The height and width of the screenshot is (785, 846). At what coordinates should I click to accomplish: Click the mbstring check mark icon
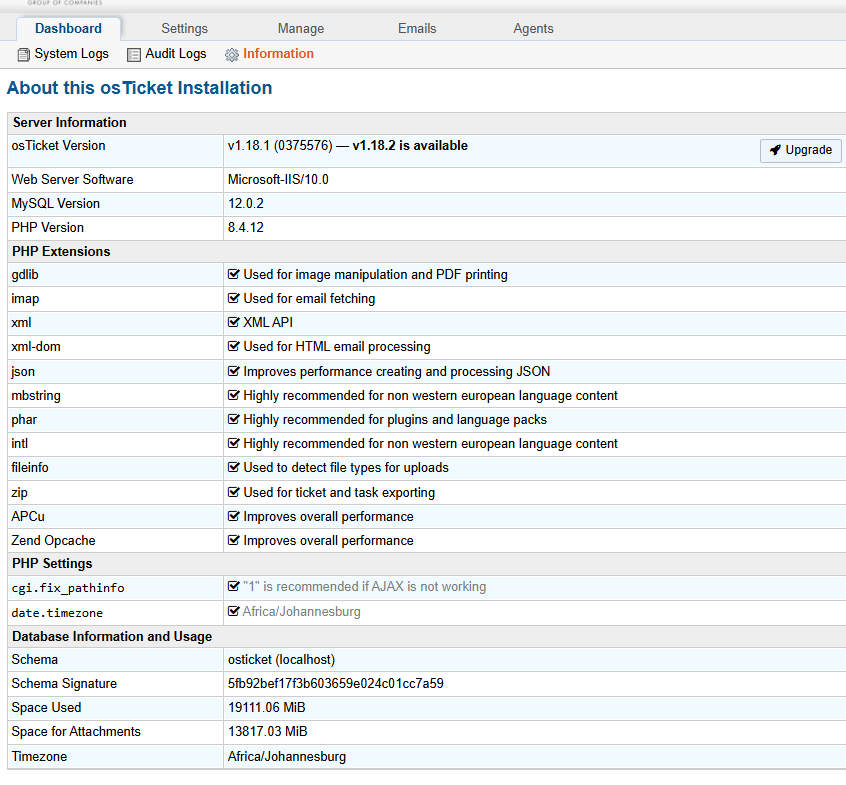coord(233,395)
